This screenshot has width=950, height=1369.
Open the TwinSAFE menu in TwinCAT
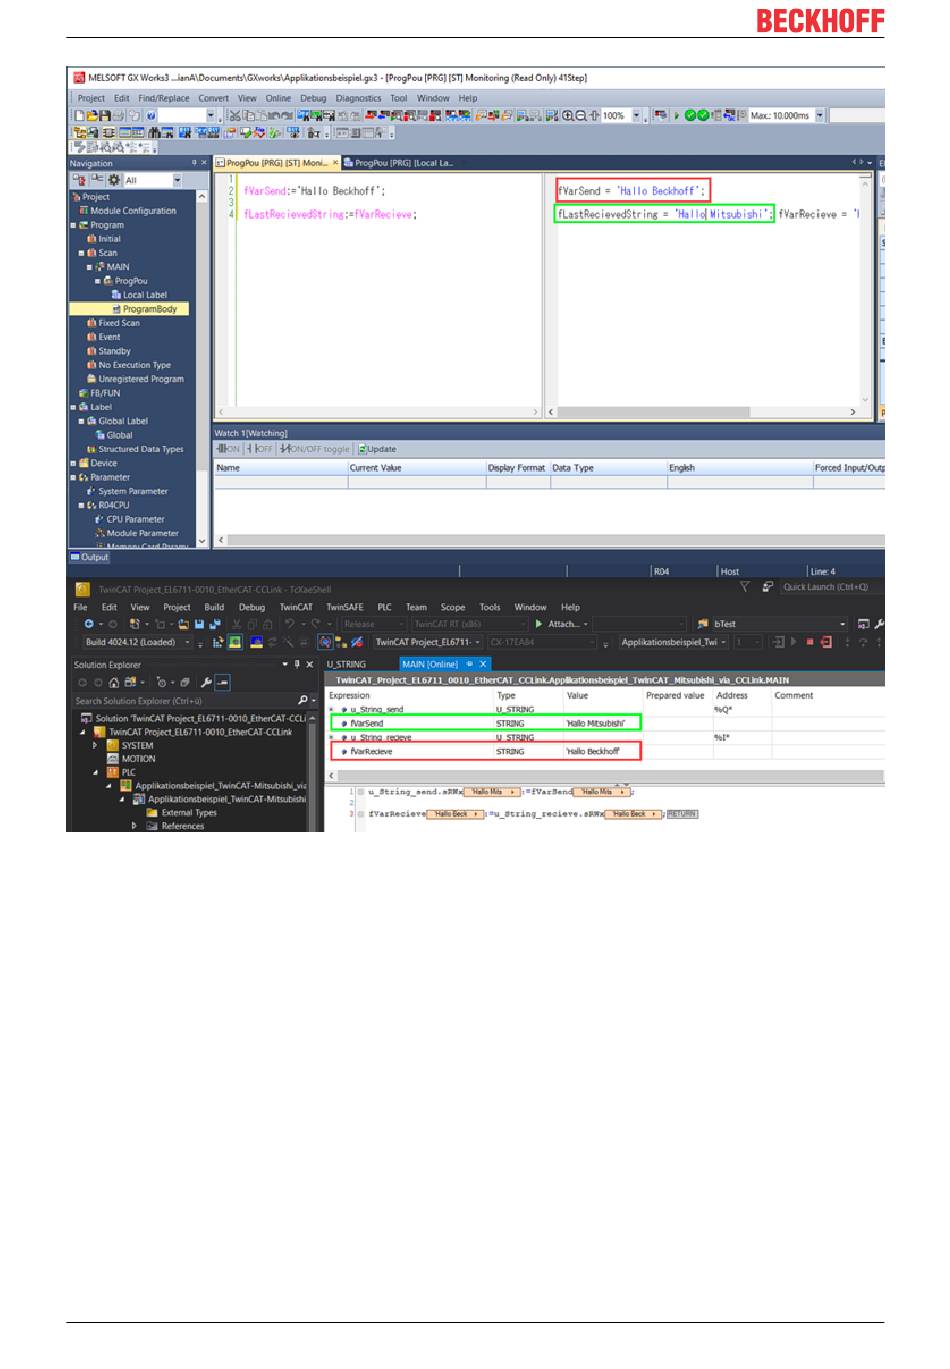[344, 607]
